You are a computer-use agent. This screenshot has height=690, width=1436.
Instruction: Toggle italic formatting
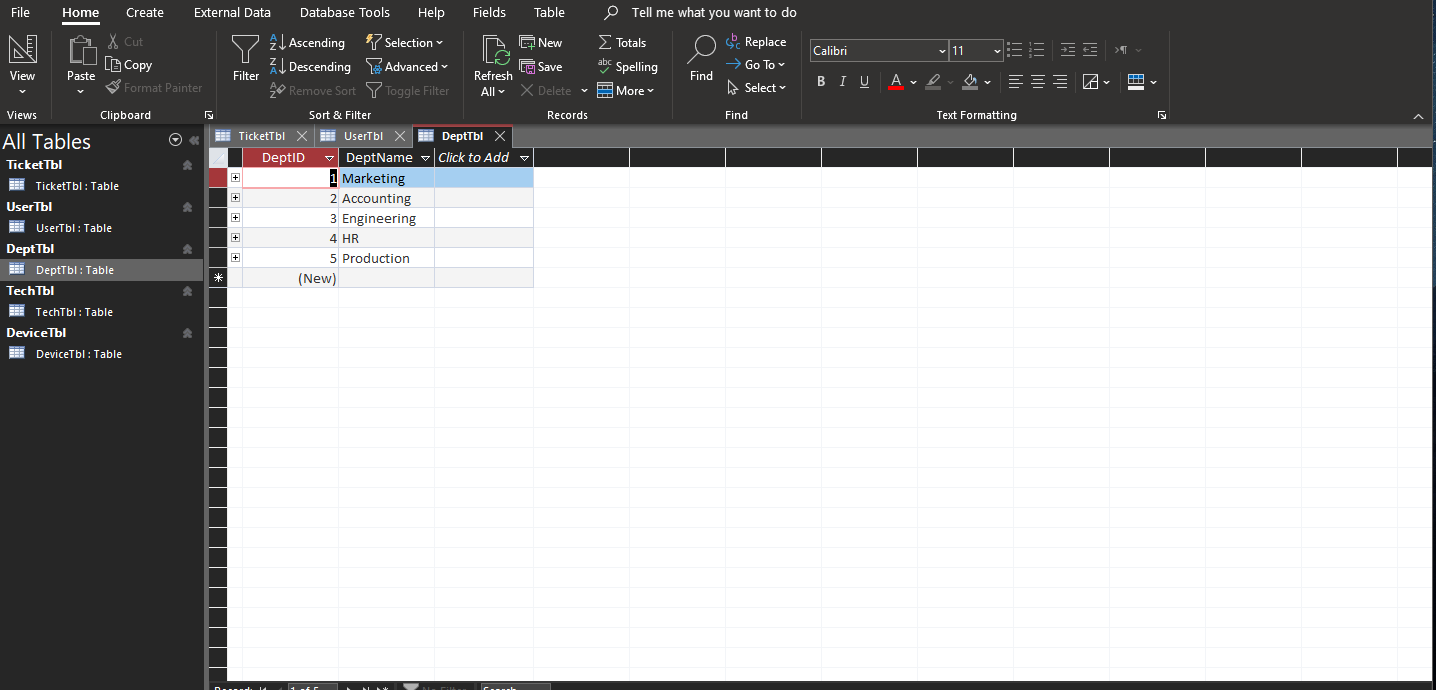click(x=842, y=81)
